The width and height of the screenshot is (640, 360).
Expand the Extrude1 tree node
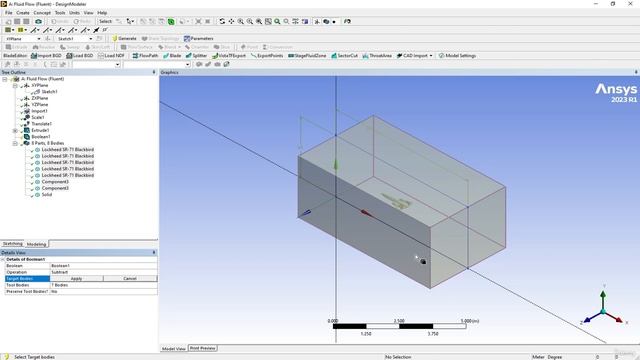click(x=15, y=130)
